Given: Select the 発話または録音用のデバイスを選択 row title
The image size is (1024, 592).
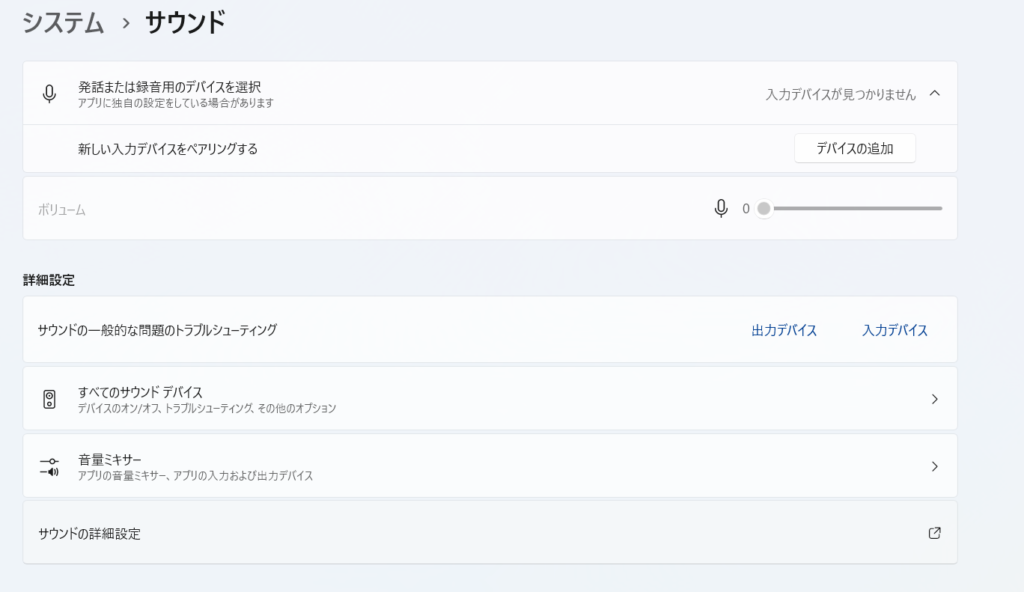Looking at the screenshot, I should [169, 87].
